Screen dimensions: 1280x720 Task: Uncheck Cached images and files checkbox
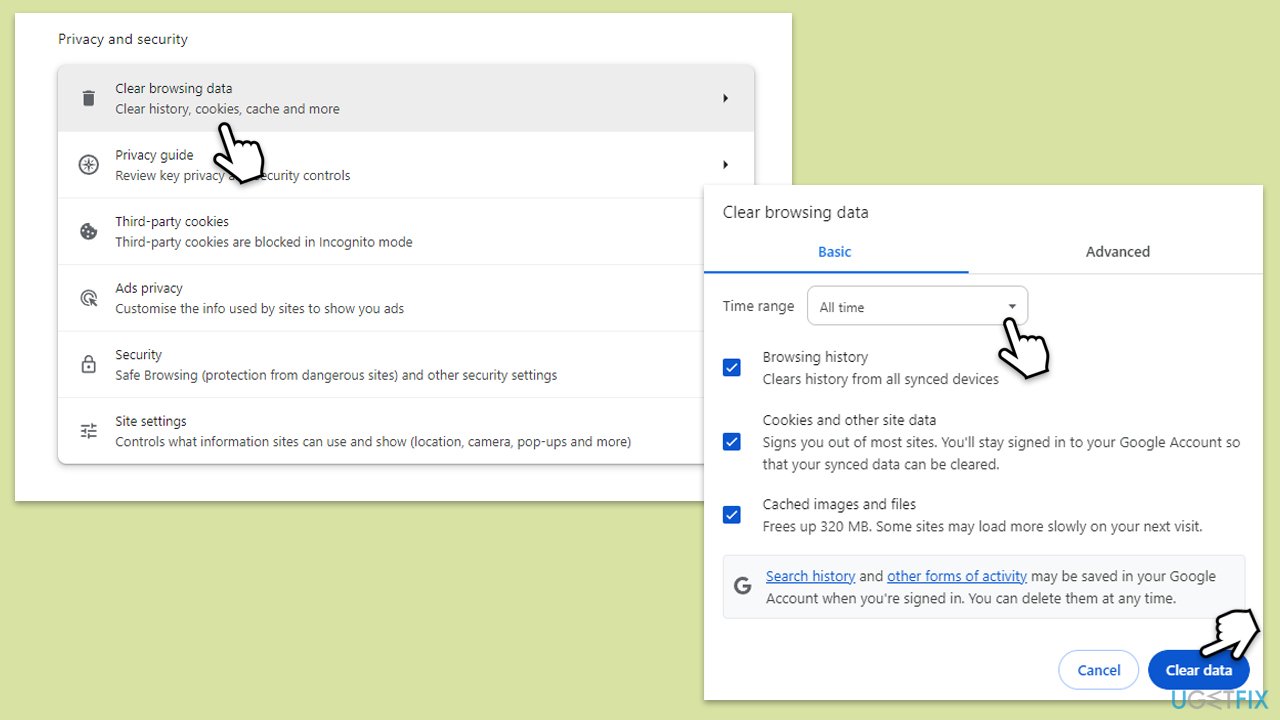732,515
